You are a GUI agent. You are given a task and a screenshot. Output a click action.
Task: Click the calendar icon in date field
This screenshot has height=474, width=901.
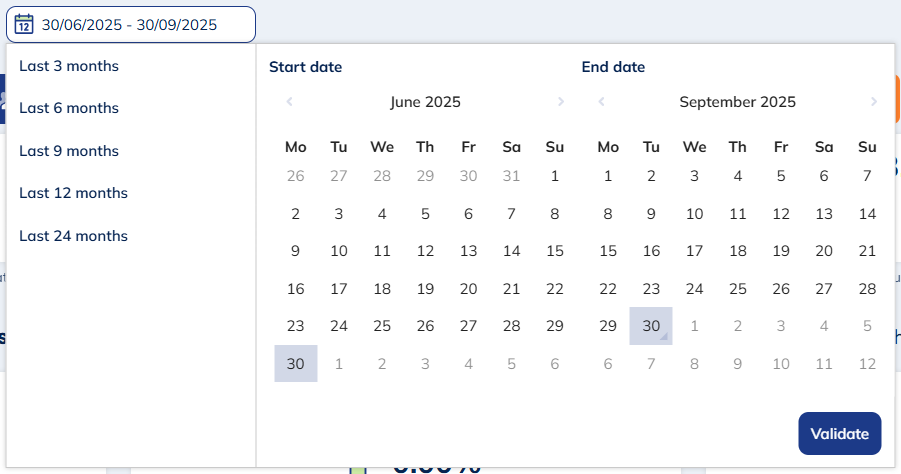point(25,24)
